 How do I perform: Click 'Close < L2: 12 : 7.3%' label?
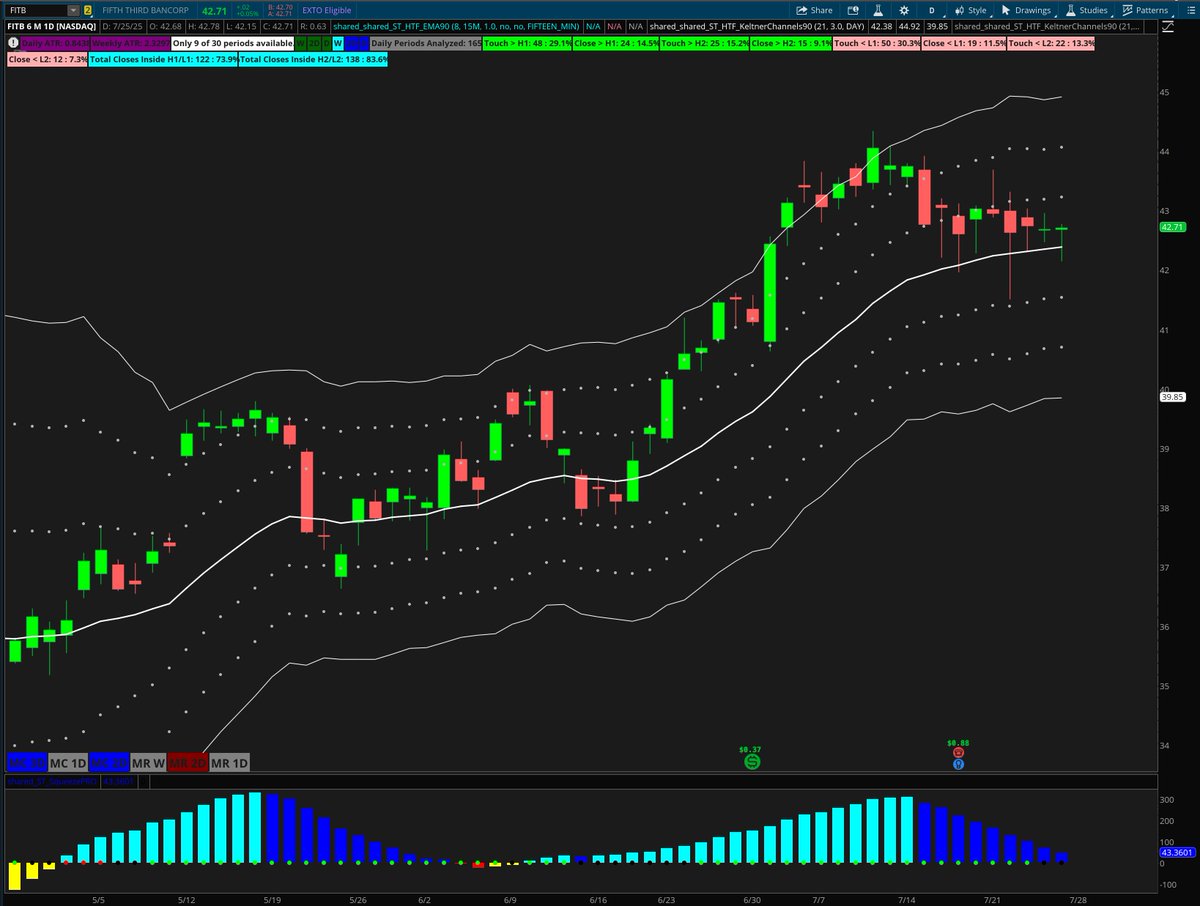[x=48, y=60]
